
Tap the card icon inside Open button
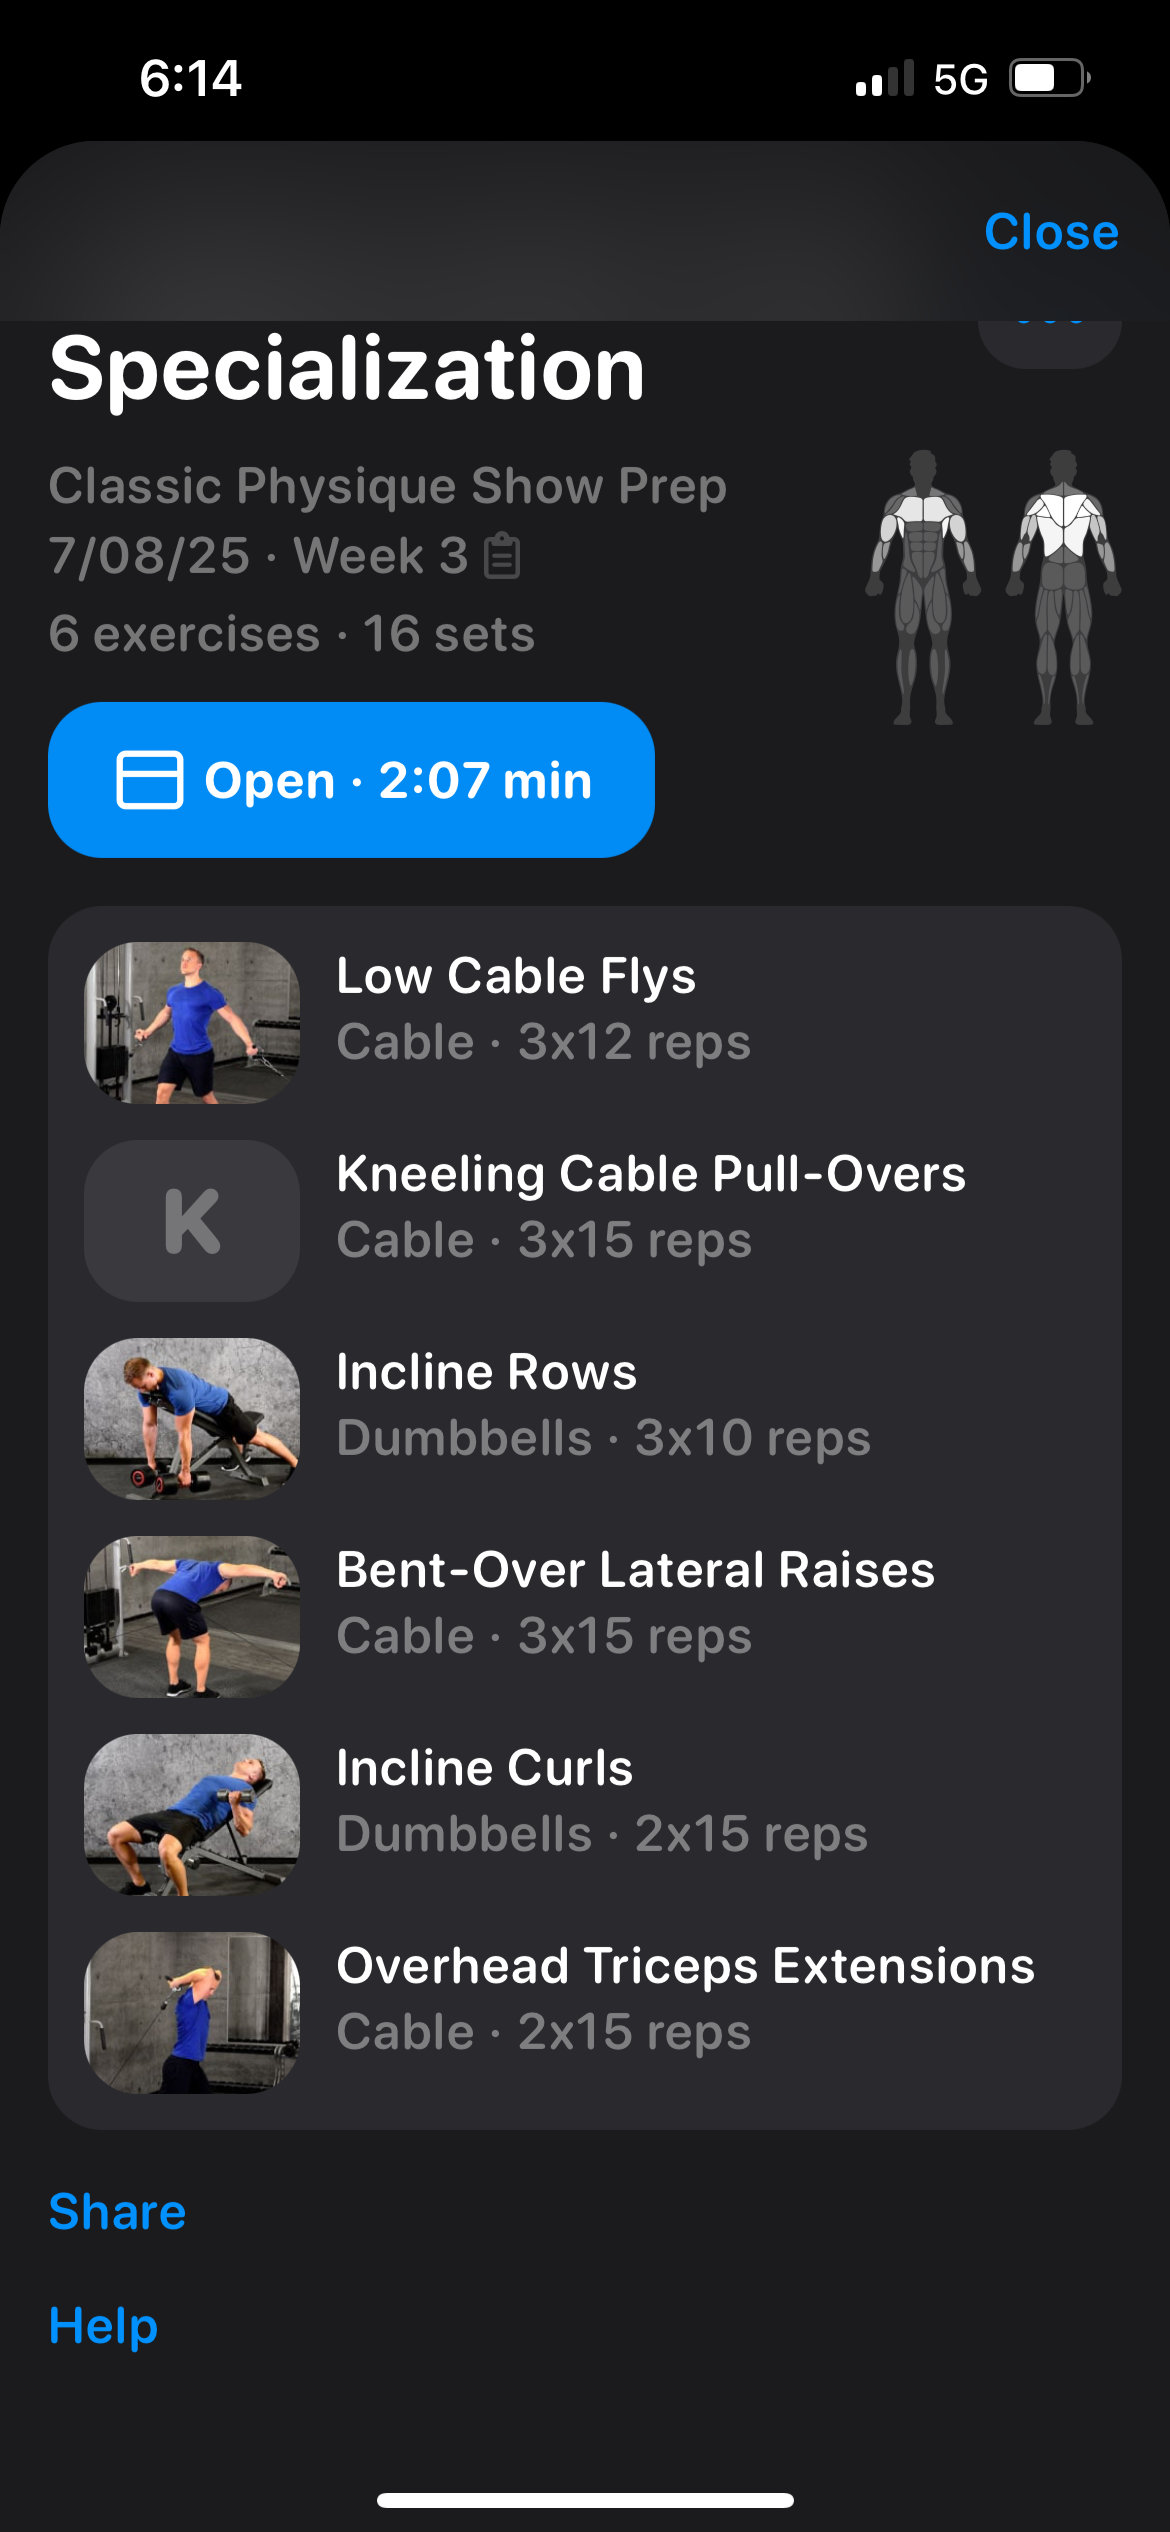[150, 780]
